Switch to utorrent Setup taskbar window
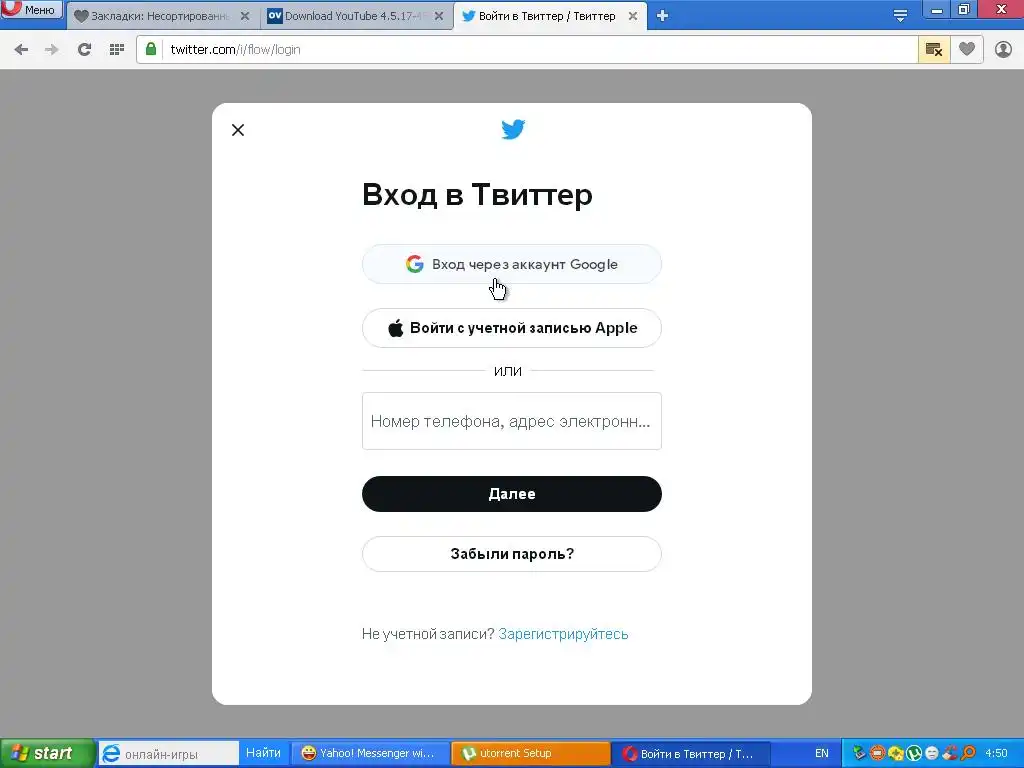 (x=530, y=754)
